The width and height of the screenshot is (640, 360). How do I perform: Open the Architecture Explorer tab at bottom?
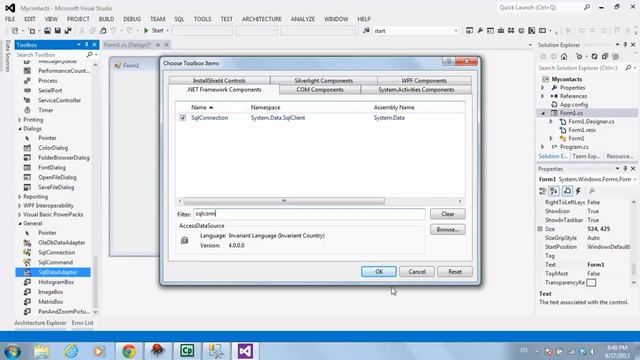coord(40,323)
